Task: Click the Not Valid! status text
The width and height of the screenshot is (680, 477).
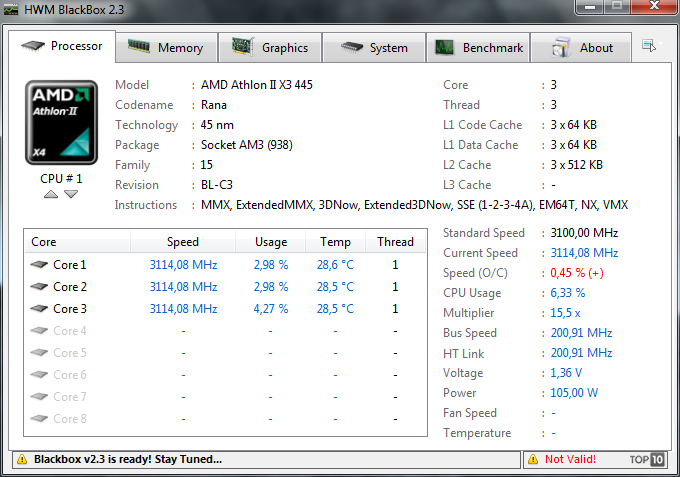Action: [570, 459]
